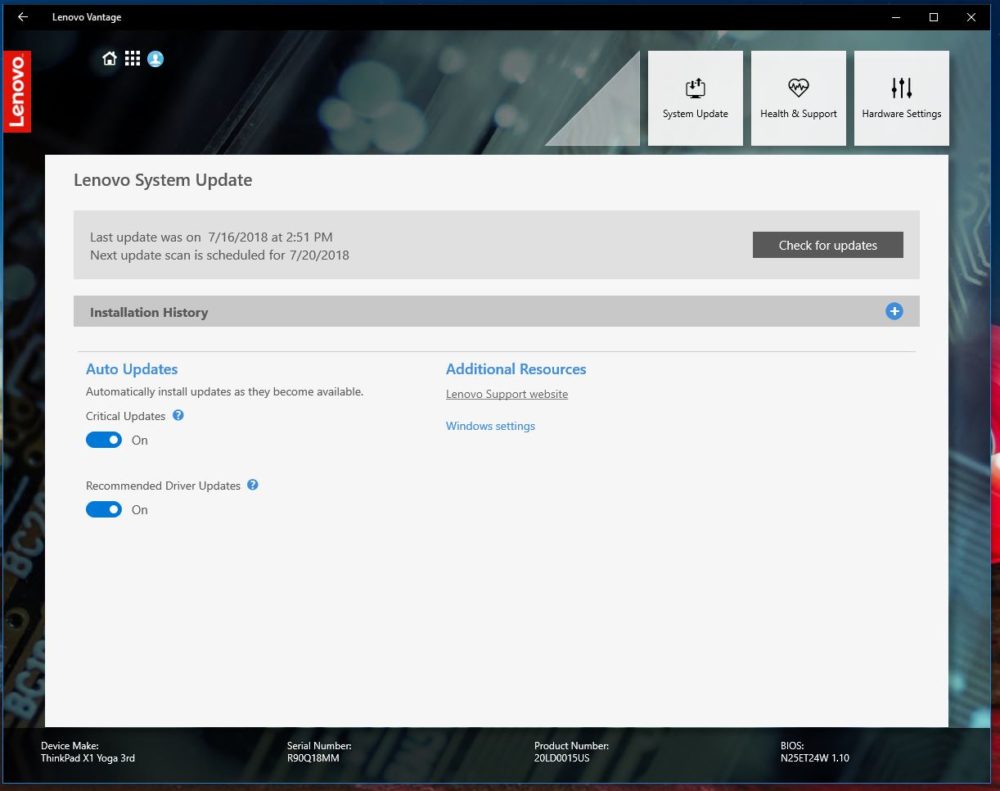The image size is (1000, 791).
Task: Click the Lenovo System Update title
Action: [163, 180]
